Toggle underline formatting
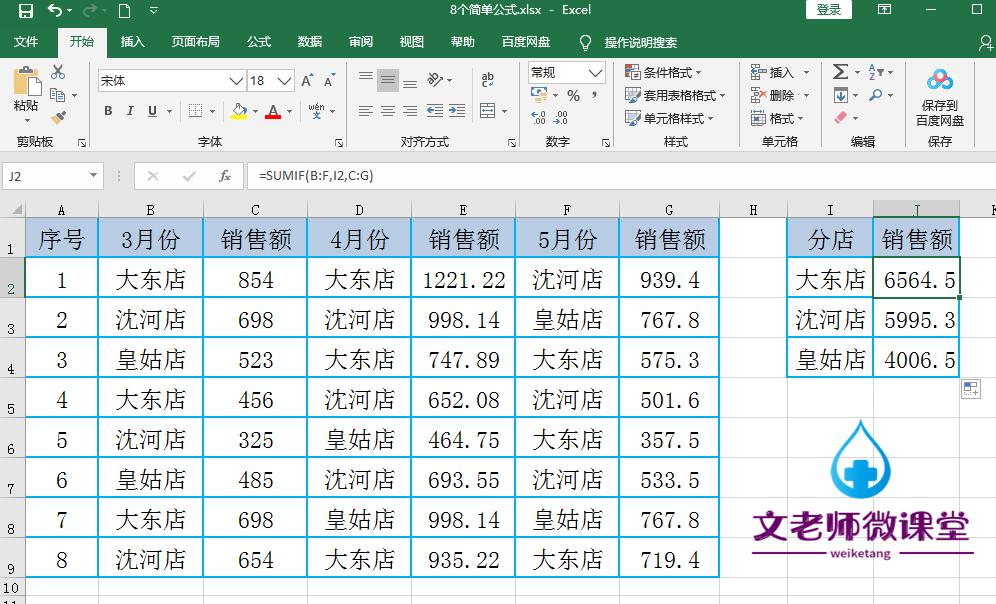996x604 pixels. coord(151,111)
